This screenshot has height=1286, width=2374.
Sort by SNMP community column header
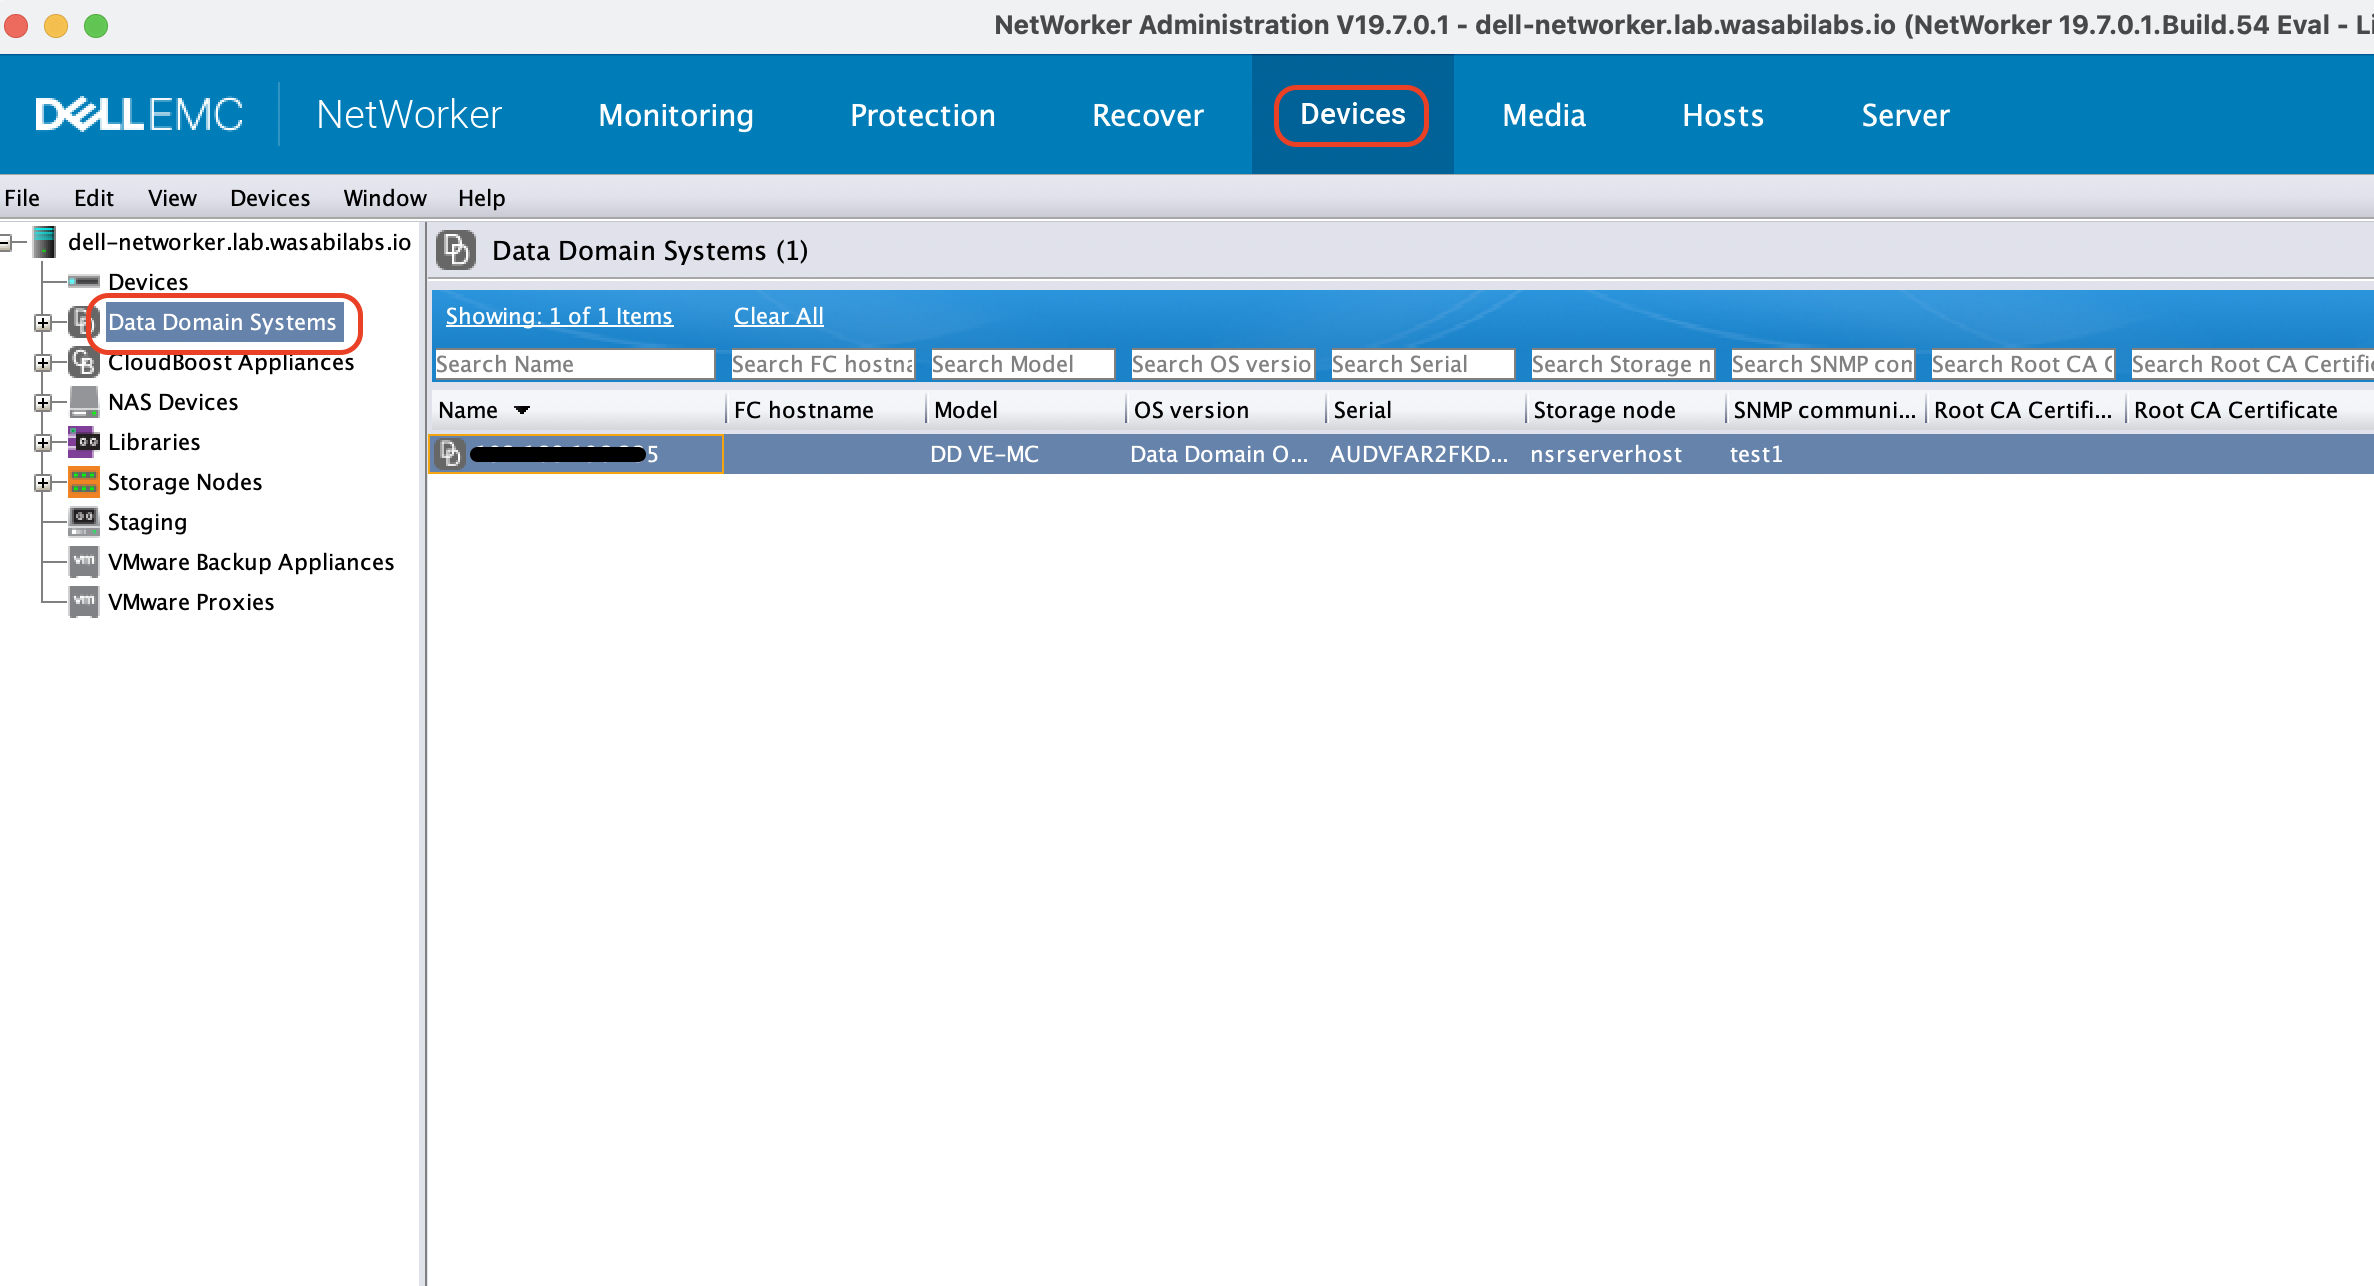tap(1825, 410)
